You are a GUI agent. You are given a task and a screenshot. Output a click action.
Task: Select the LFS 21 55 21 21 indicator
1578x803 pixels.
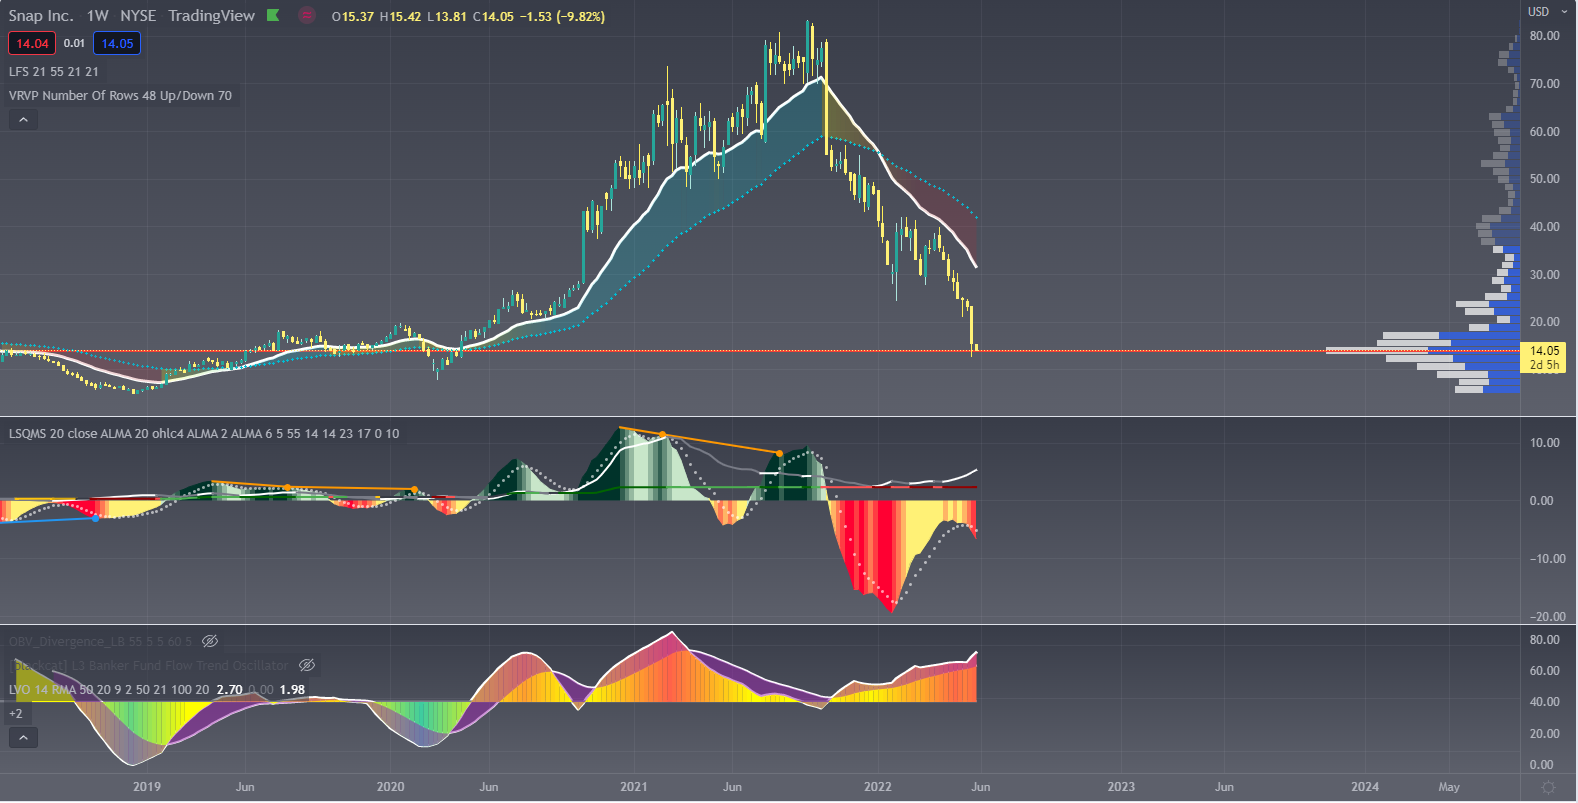[54, 72]
